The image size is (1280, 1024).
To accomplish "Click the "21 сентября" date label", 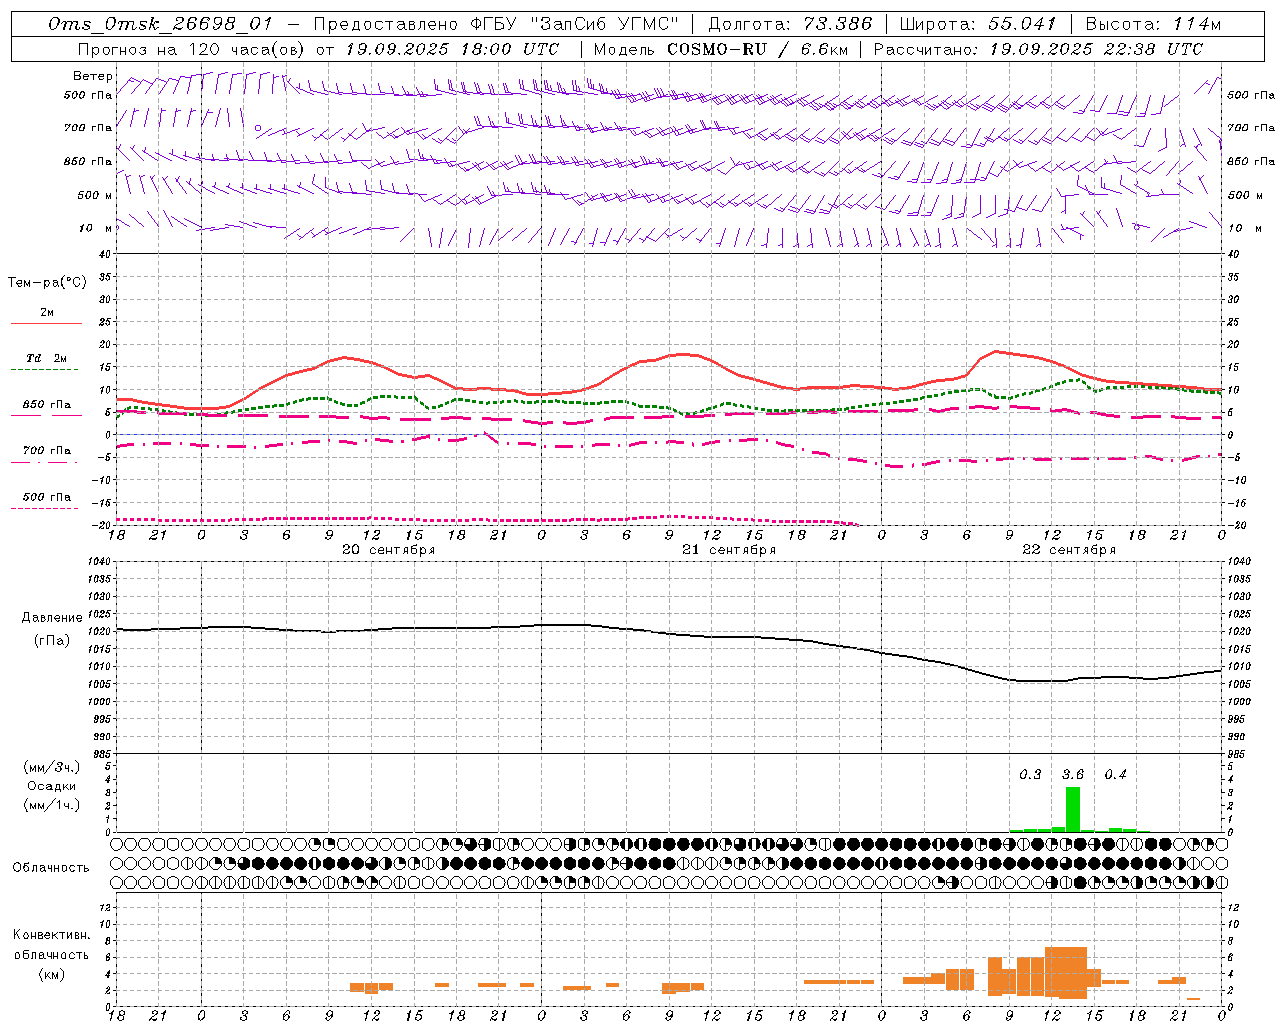I will pyautogui.click(x=729, y=550).
